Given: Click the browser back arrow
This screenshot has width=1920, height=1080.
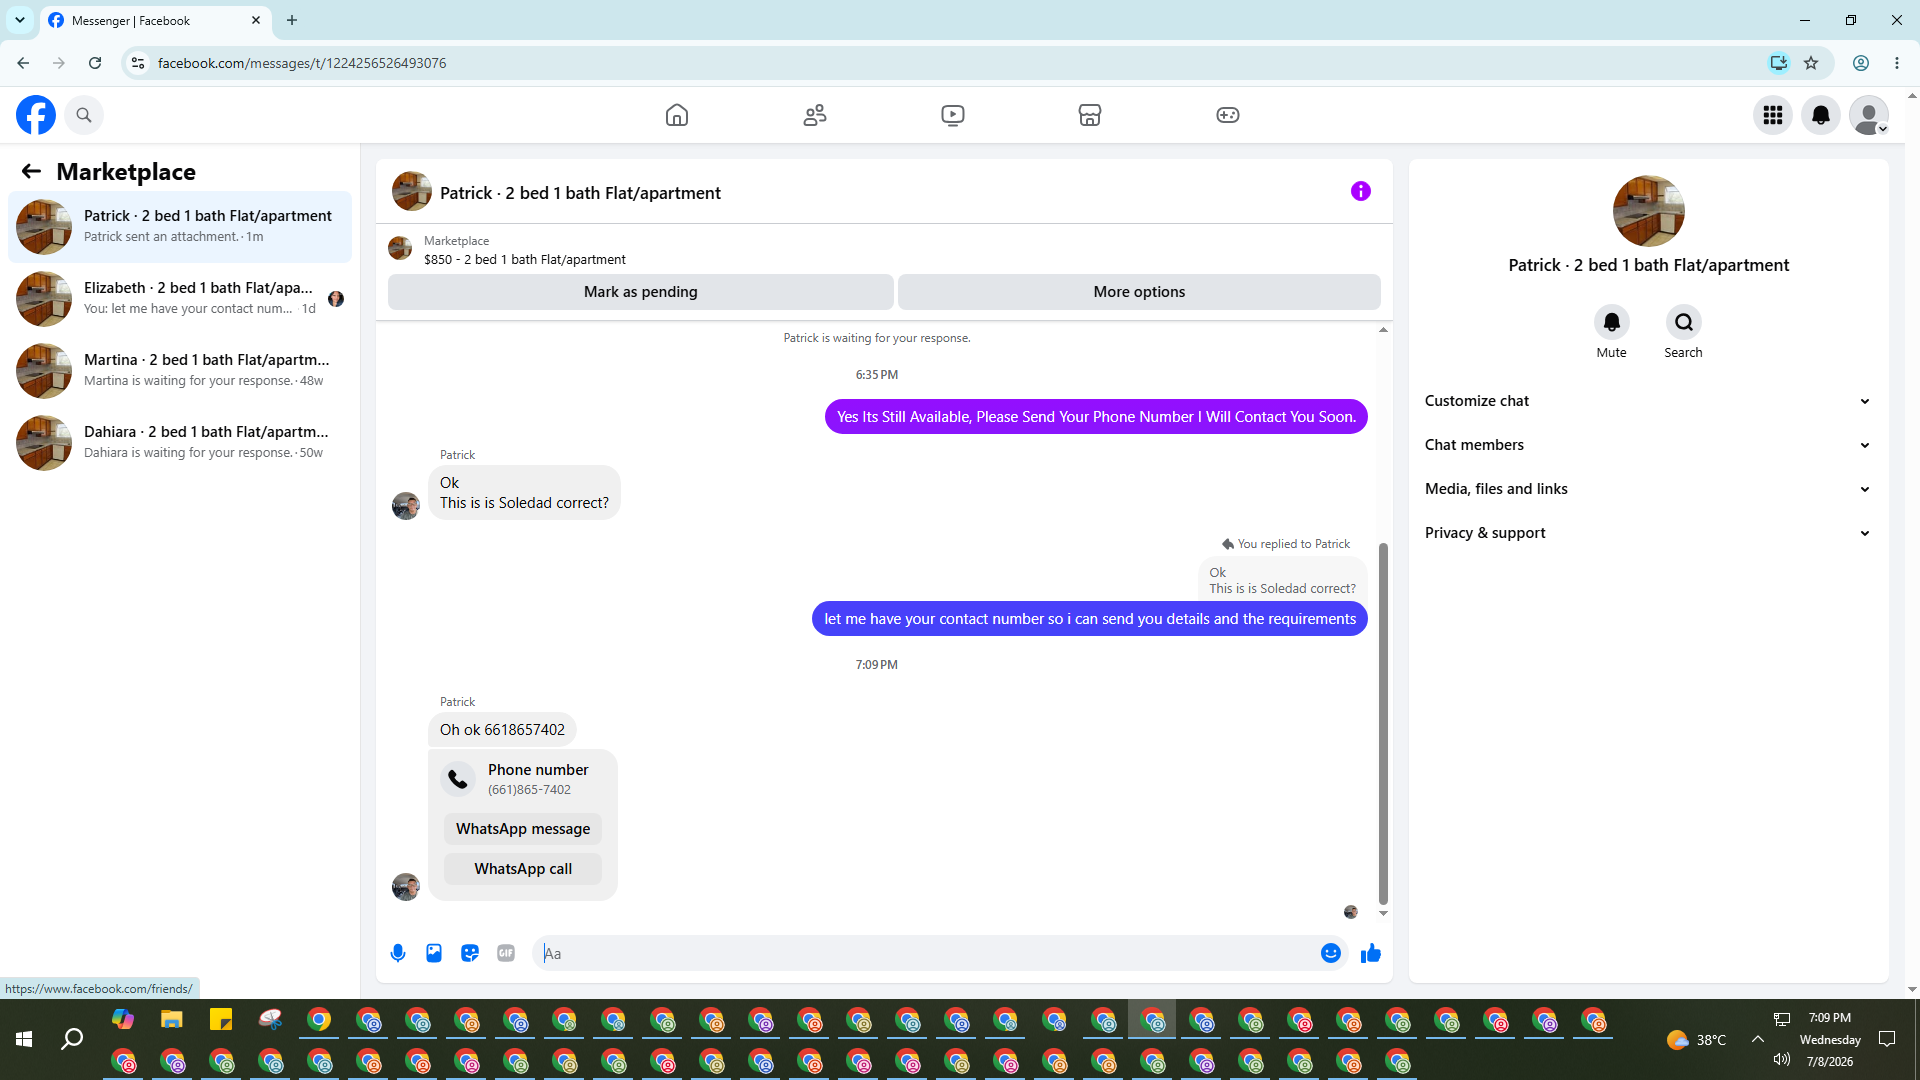Looking at the screenshot, I should click(23, 63).
